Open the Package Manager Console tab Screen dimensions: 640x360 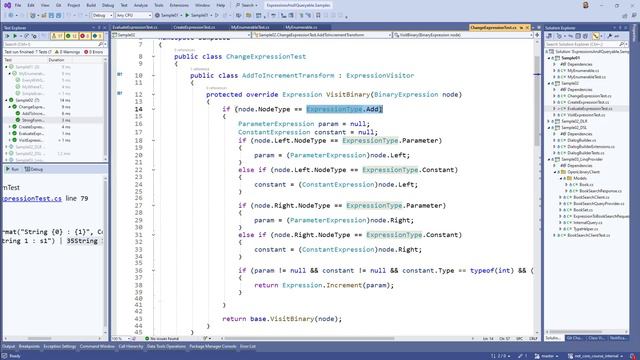pos(213,347)
